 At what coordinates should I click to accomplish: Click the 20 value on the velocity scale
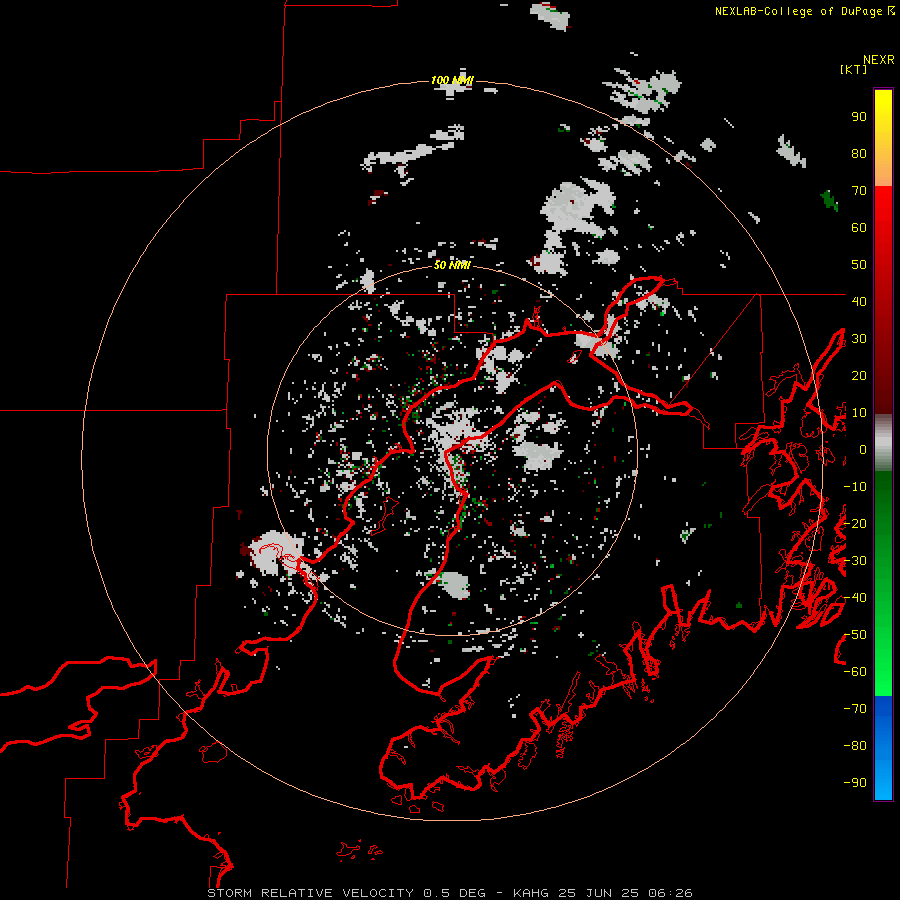point(859,375)
